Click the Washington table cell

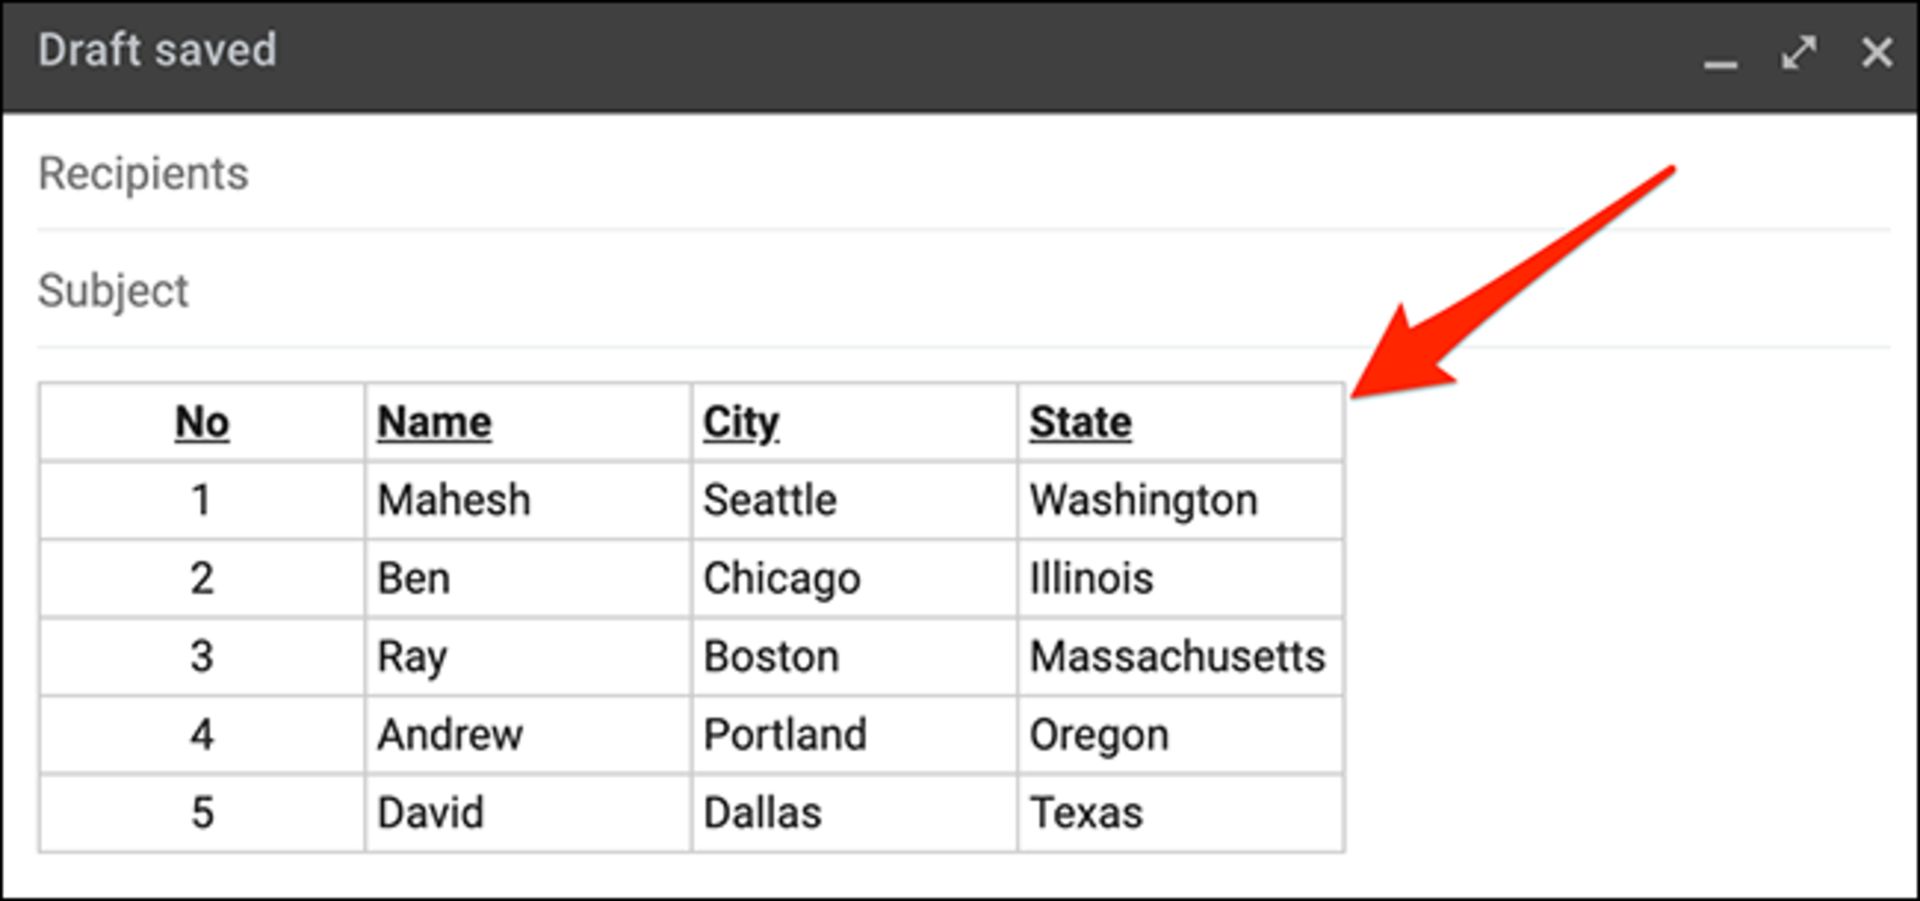(x=1180, y=500)
